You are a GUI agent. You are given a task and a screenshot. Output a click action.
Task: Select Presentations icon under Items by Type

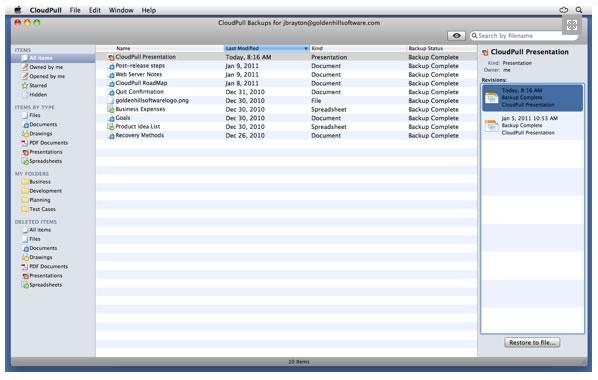[x=25, y=152]
